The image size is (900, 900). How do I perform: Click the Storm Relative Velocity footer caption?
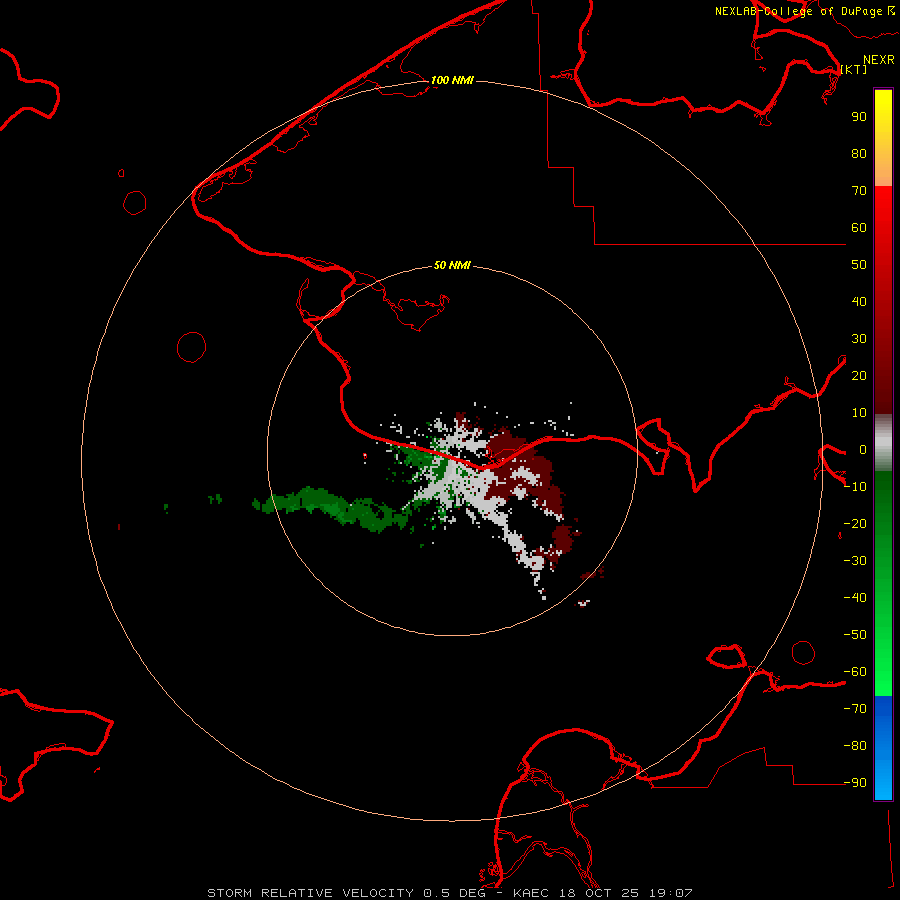click(x=449, y=893)
